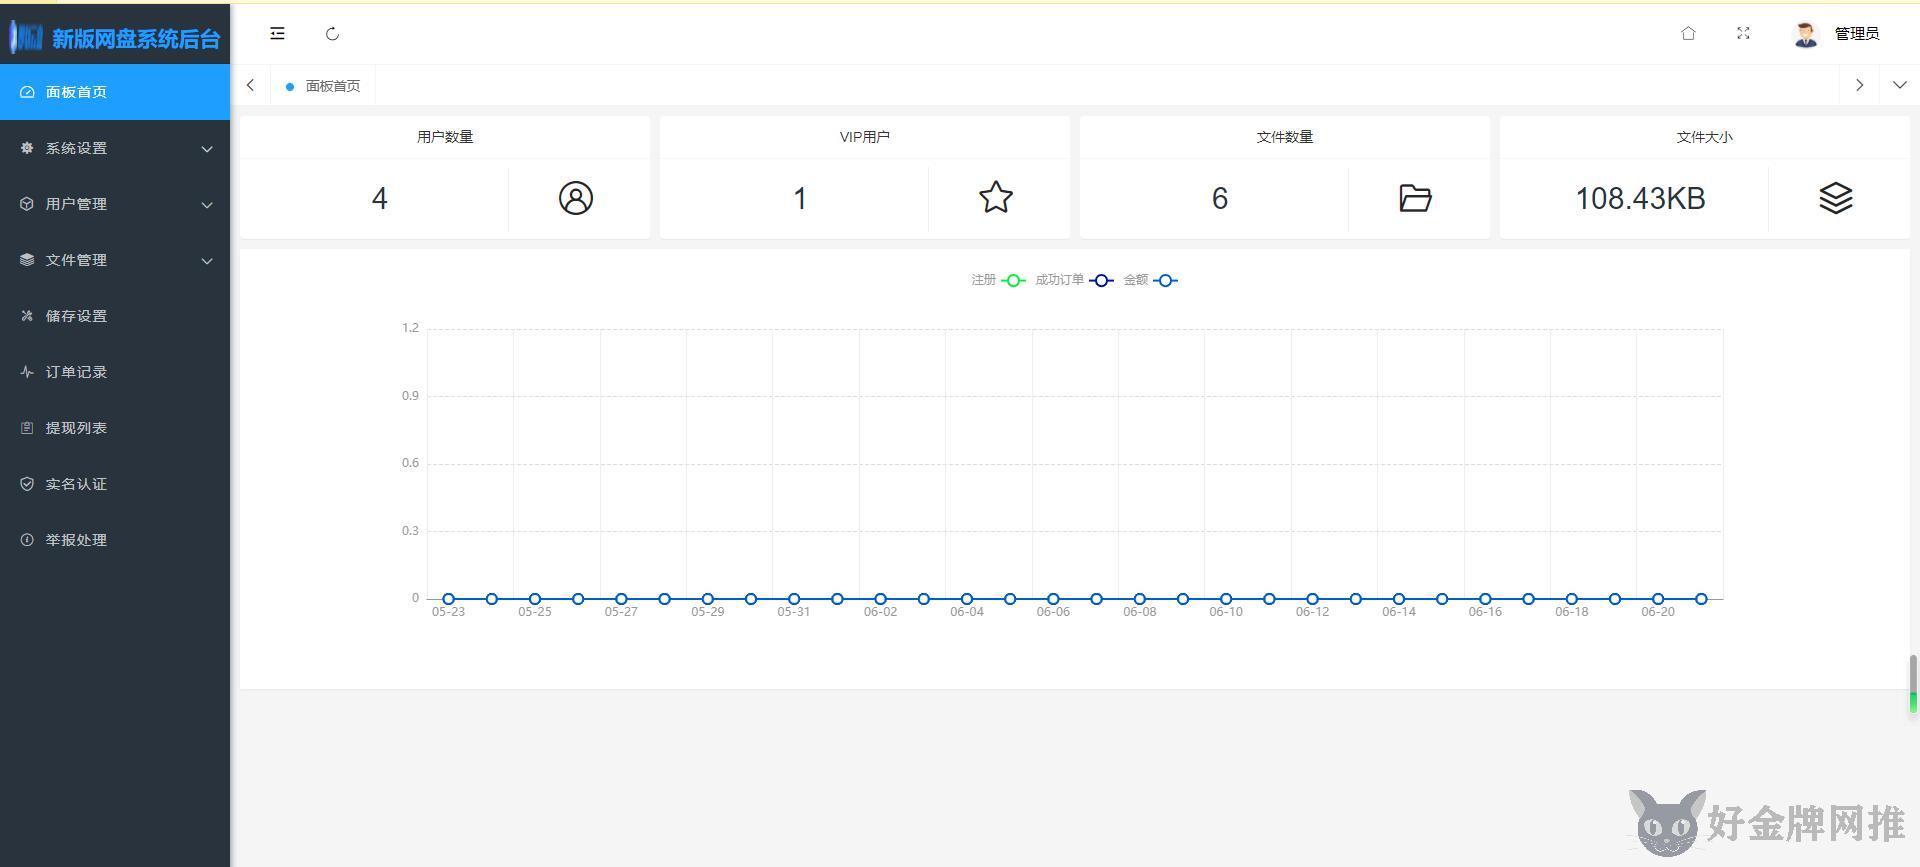Screen dimensions: 1920x867
Task: Expand the 文件管理 submenu arrow
Action: point(207,261)
